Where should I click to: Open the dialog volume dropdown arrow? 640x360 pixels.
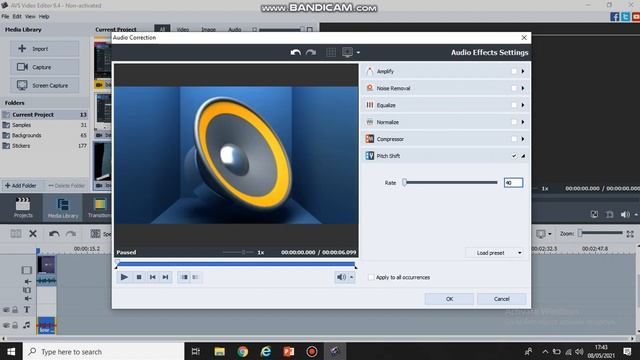351,277
